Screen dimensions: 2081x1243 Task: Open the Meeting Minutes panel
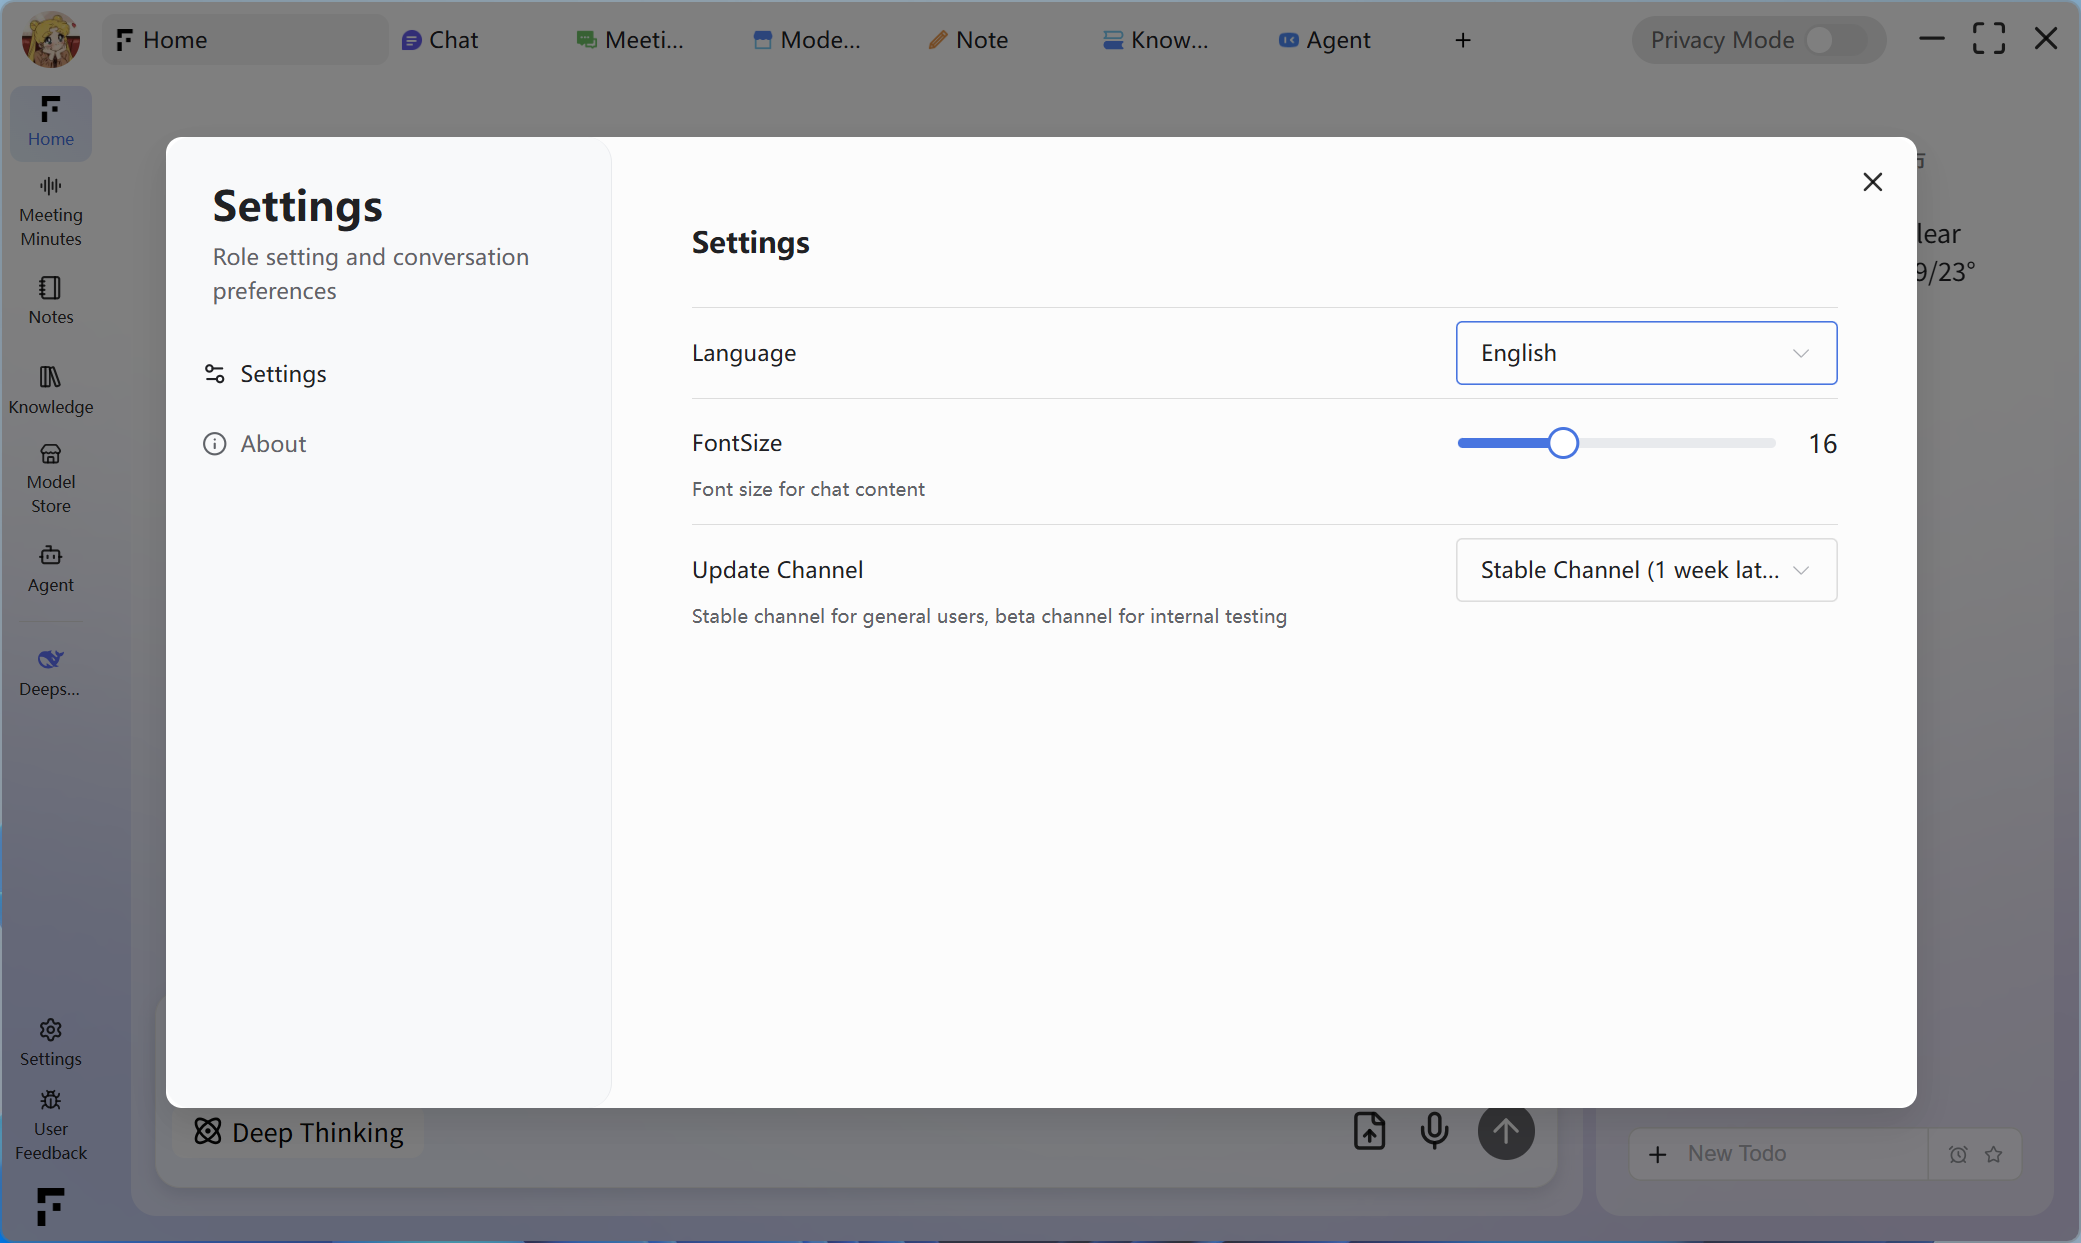coord(50,210)
